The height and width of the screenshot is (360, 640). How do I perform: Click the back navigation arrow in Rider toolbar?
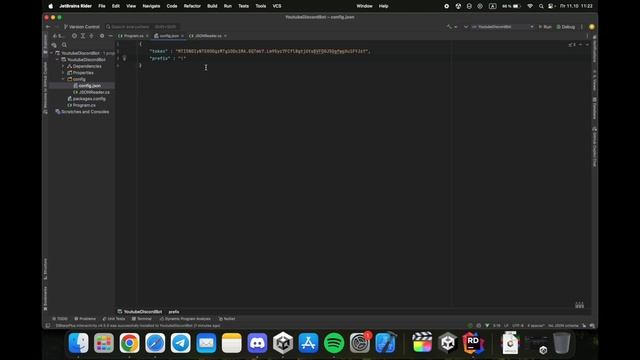point(48,27)
